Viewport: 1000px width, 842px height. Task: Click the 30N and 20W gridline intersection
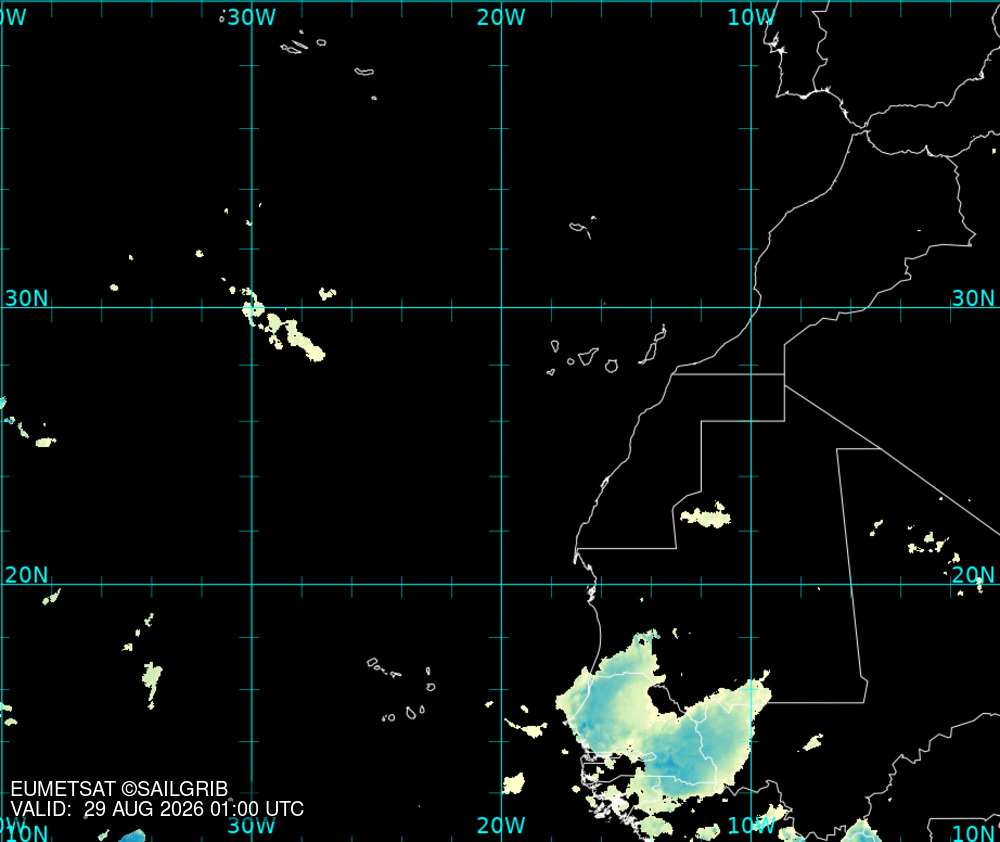tap(501, 307)
